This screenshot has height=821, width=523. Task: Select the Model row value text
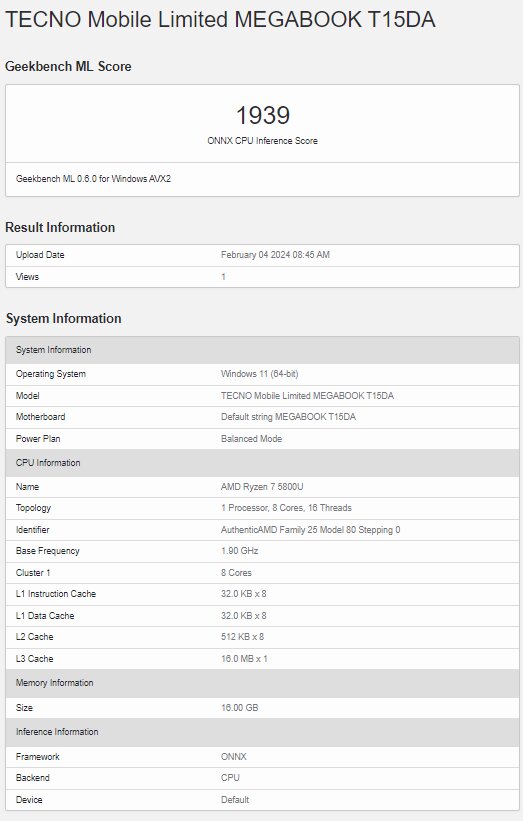[307, 396]
